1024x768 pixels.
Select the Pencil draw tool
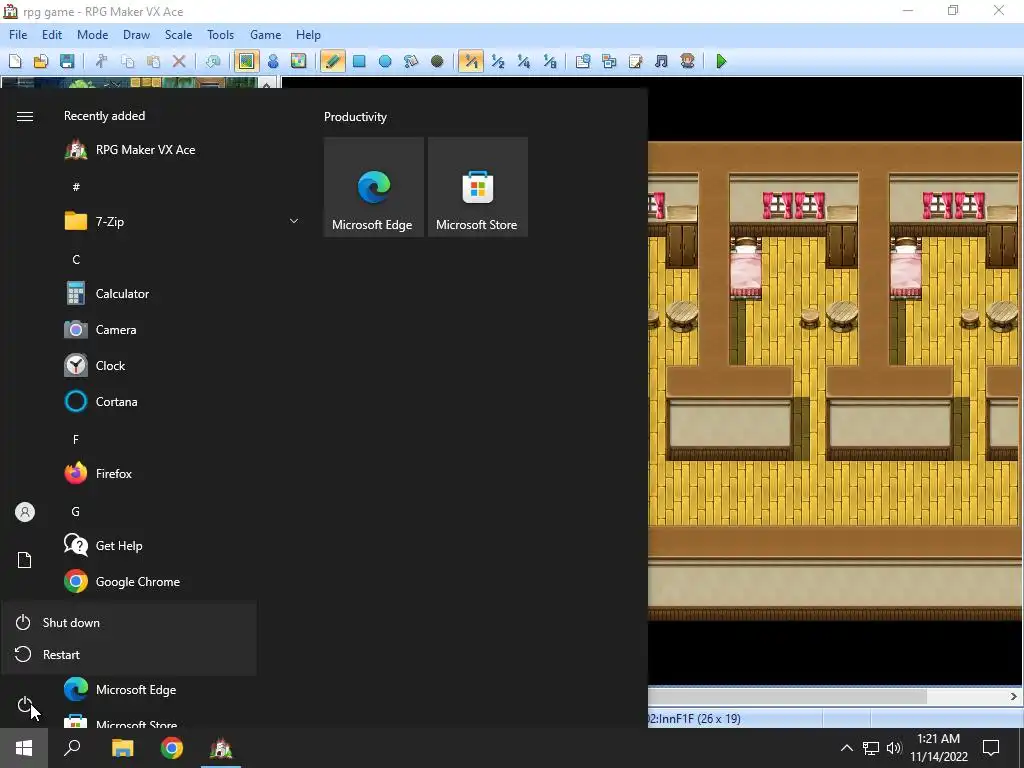click(332, 61)
